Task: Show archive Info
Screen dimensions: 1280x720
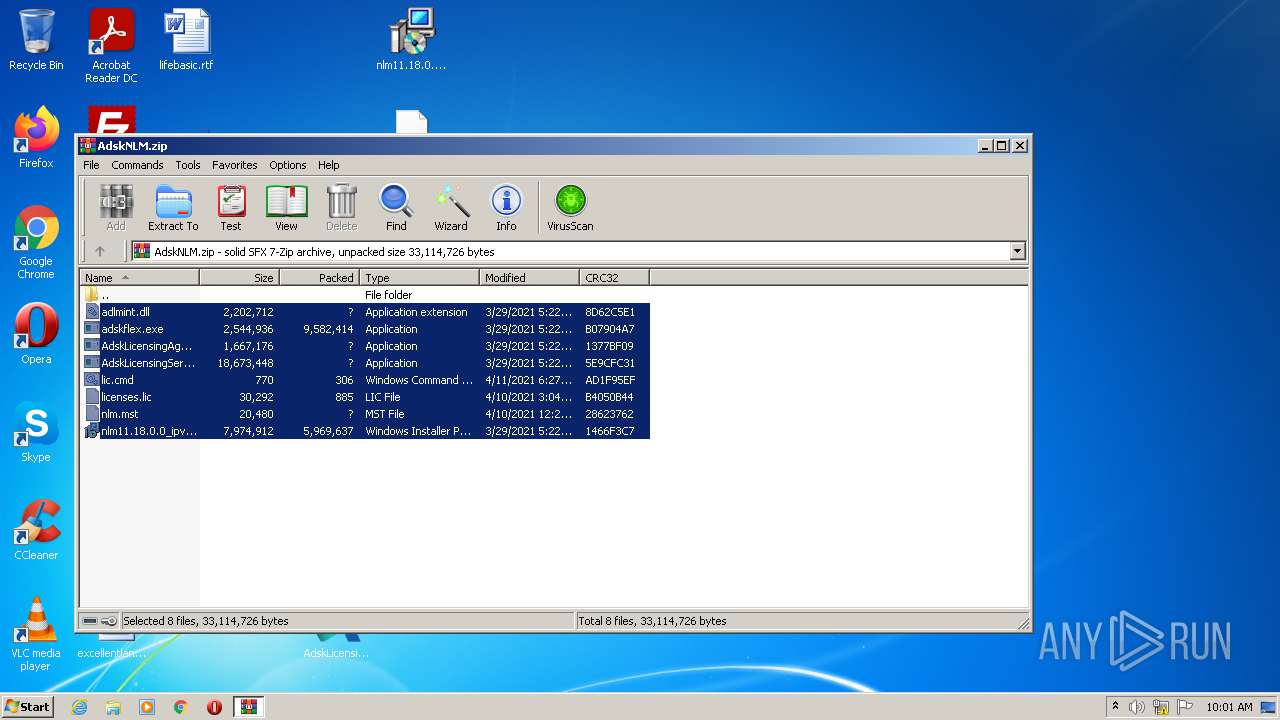Action: click(x=506, y=208)
